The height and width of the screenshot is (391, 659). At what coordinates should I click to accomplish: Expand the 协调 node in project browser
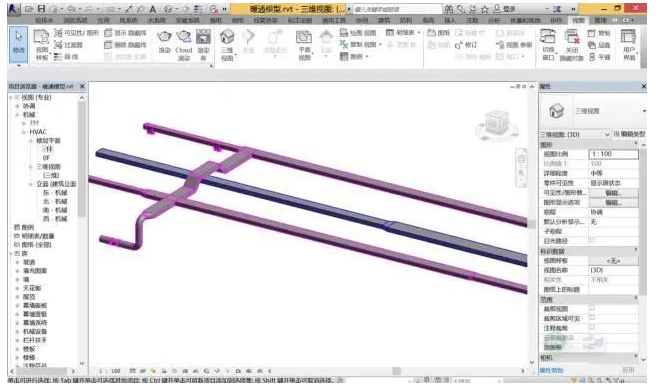coord(18,106)
